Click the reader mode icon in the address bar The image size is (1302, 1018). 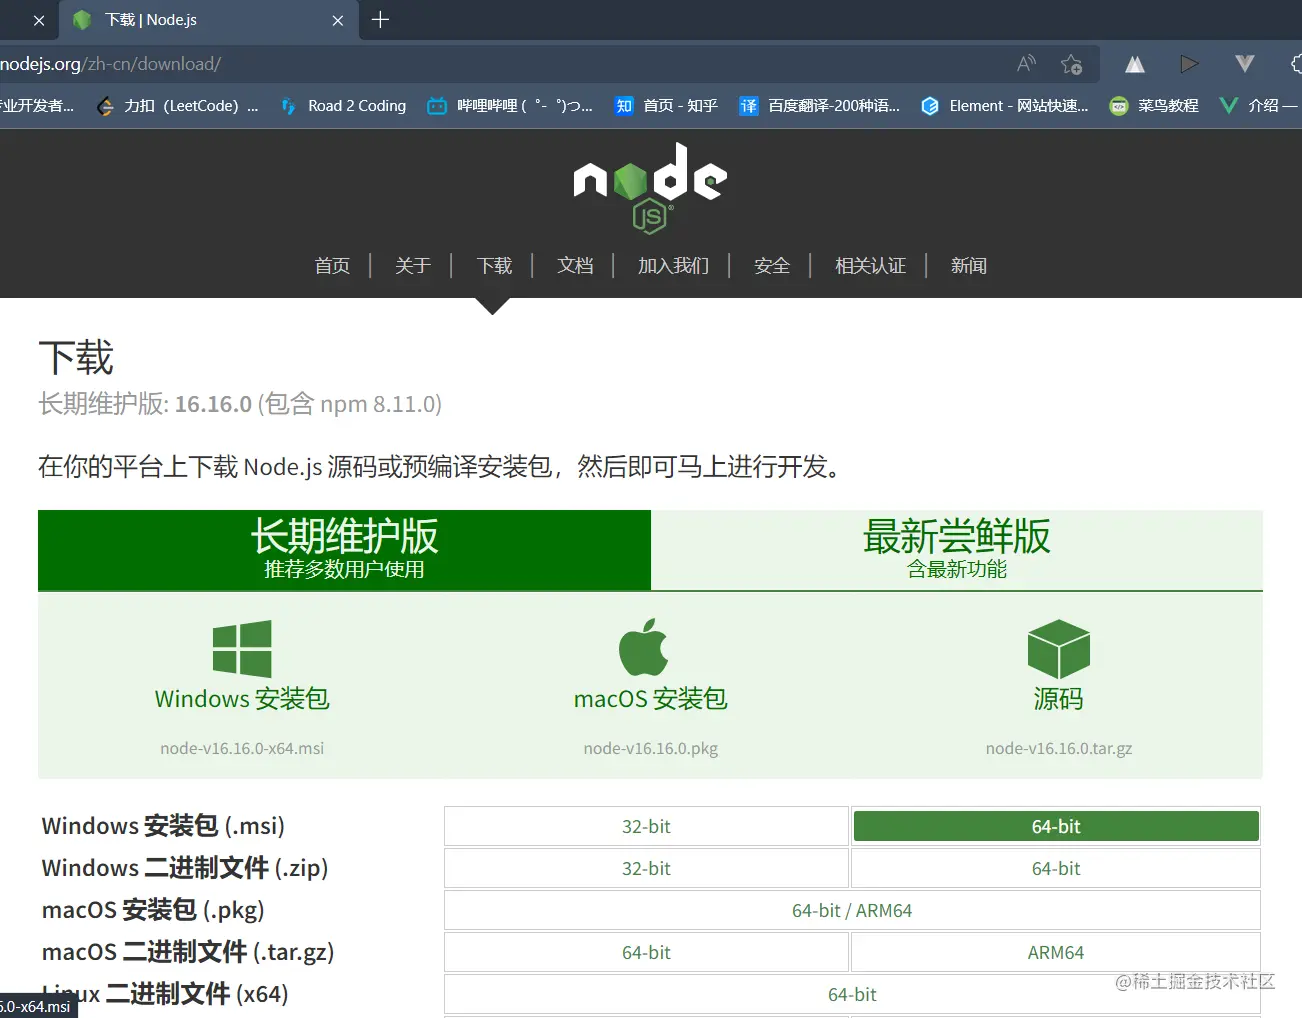[x=1025, y=63]
